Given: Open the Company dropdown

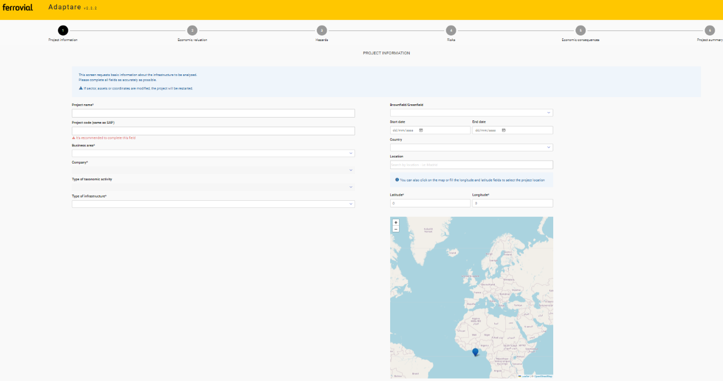Looking at the screenshot, I should [x=213, y=170].
